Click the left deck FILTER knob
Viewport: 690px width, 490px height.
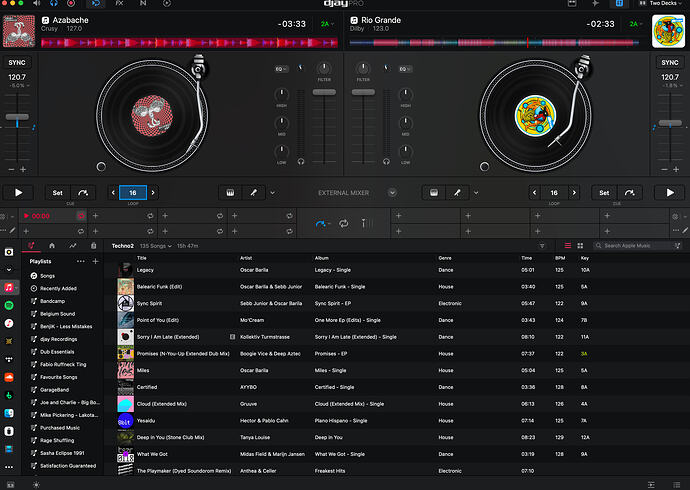coord(324,68)
